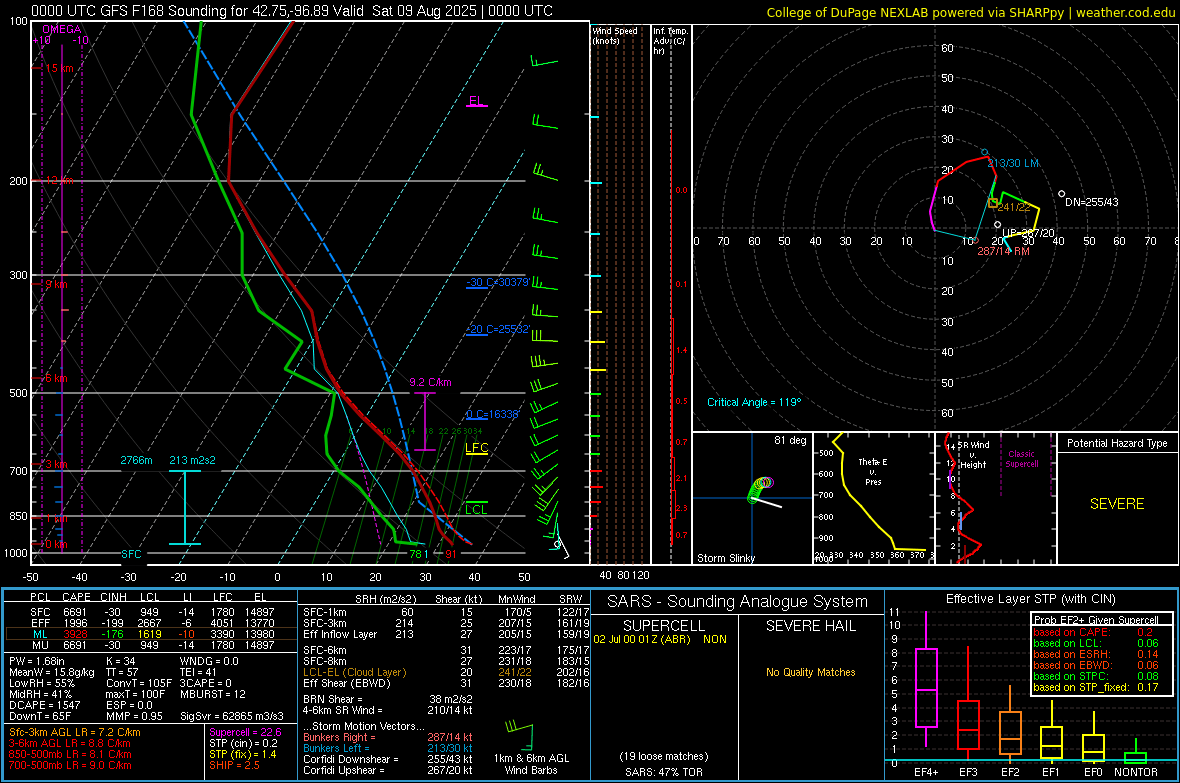Screen dimensions: 1180x783
Task: Select the SFC-1km shear row
Action: [446, 612]
